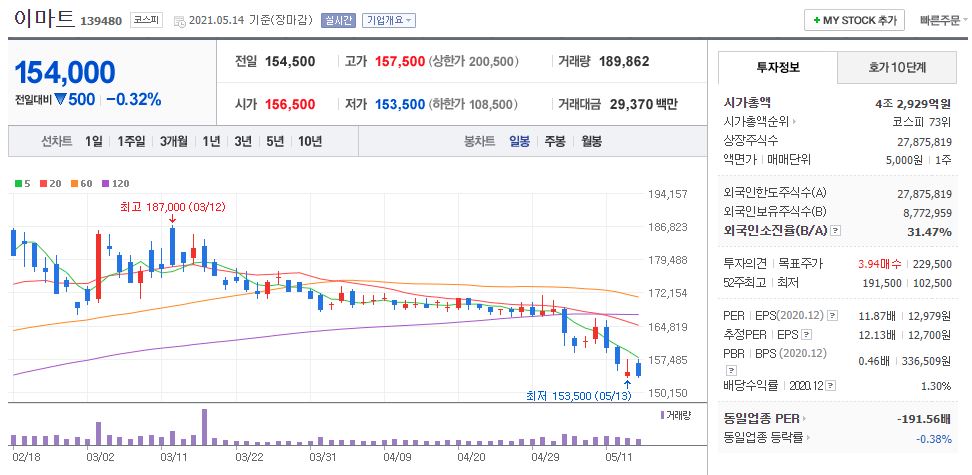Screen dimensions: 972x475
Task: Click the red 20-day moving average legend
Action: 50,184
